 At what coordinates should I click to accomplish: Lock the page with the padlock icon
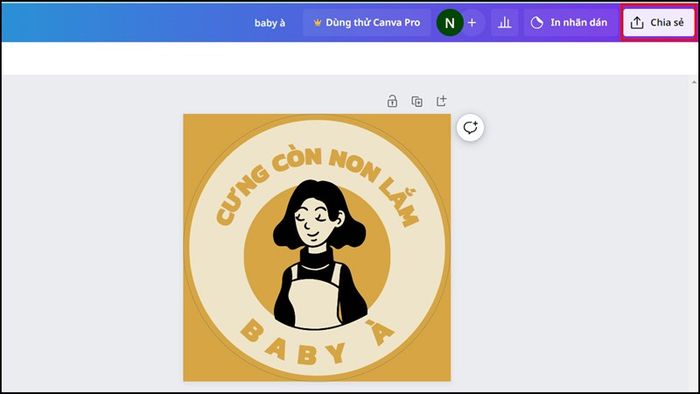pos(392,101)
